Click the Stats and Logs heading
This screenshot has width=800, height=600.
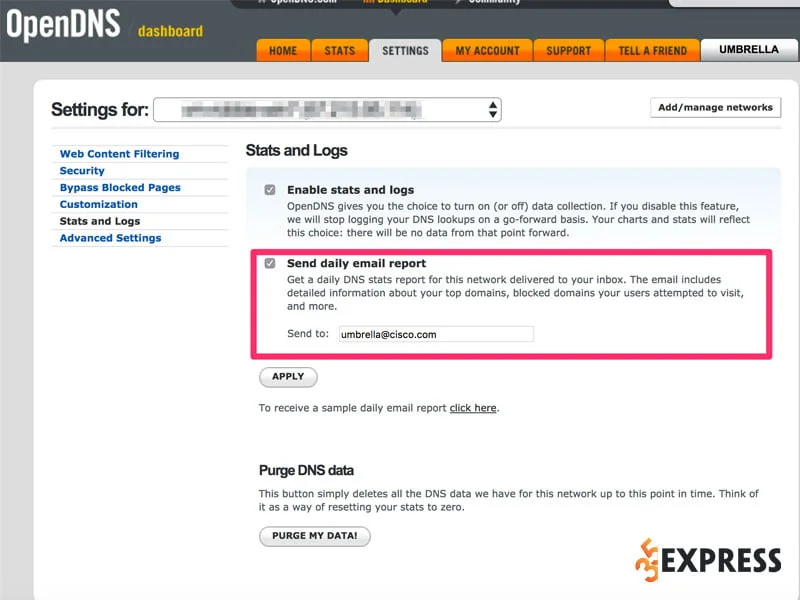click(296, 151)
